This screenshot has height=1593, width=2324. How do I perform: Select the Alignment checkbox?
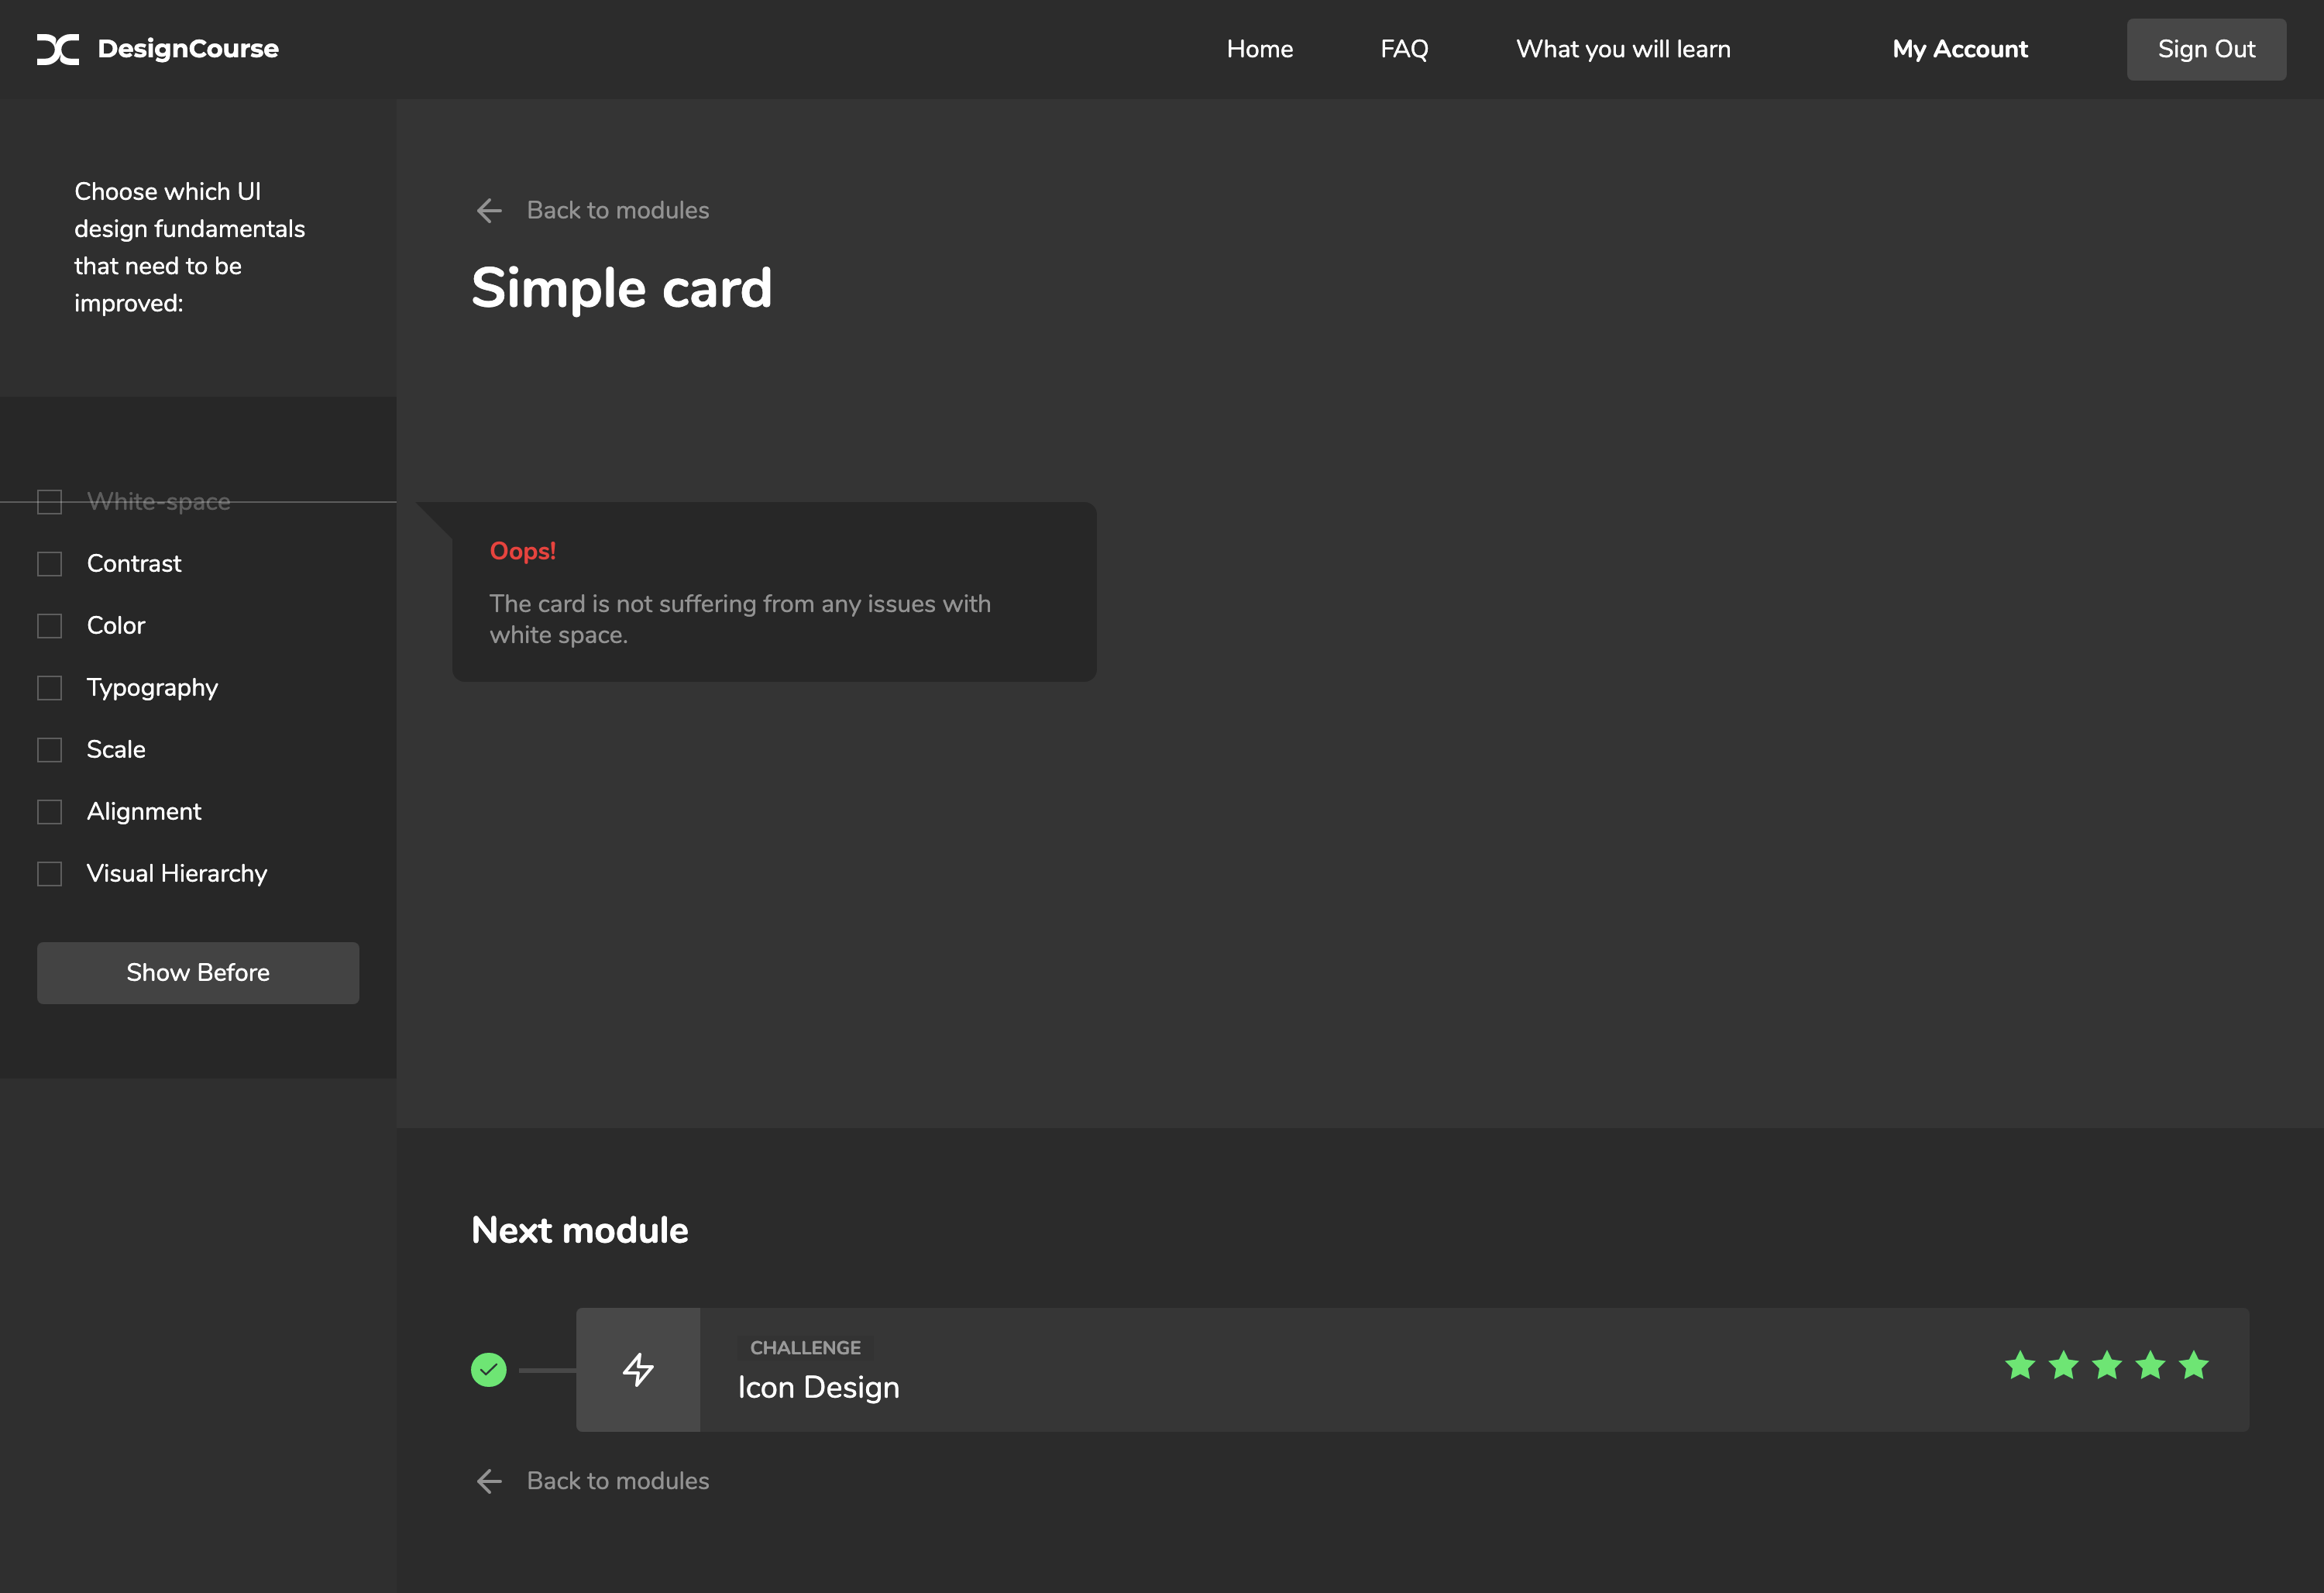50,812
